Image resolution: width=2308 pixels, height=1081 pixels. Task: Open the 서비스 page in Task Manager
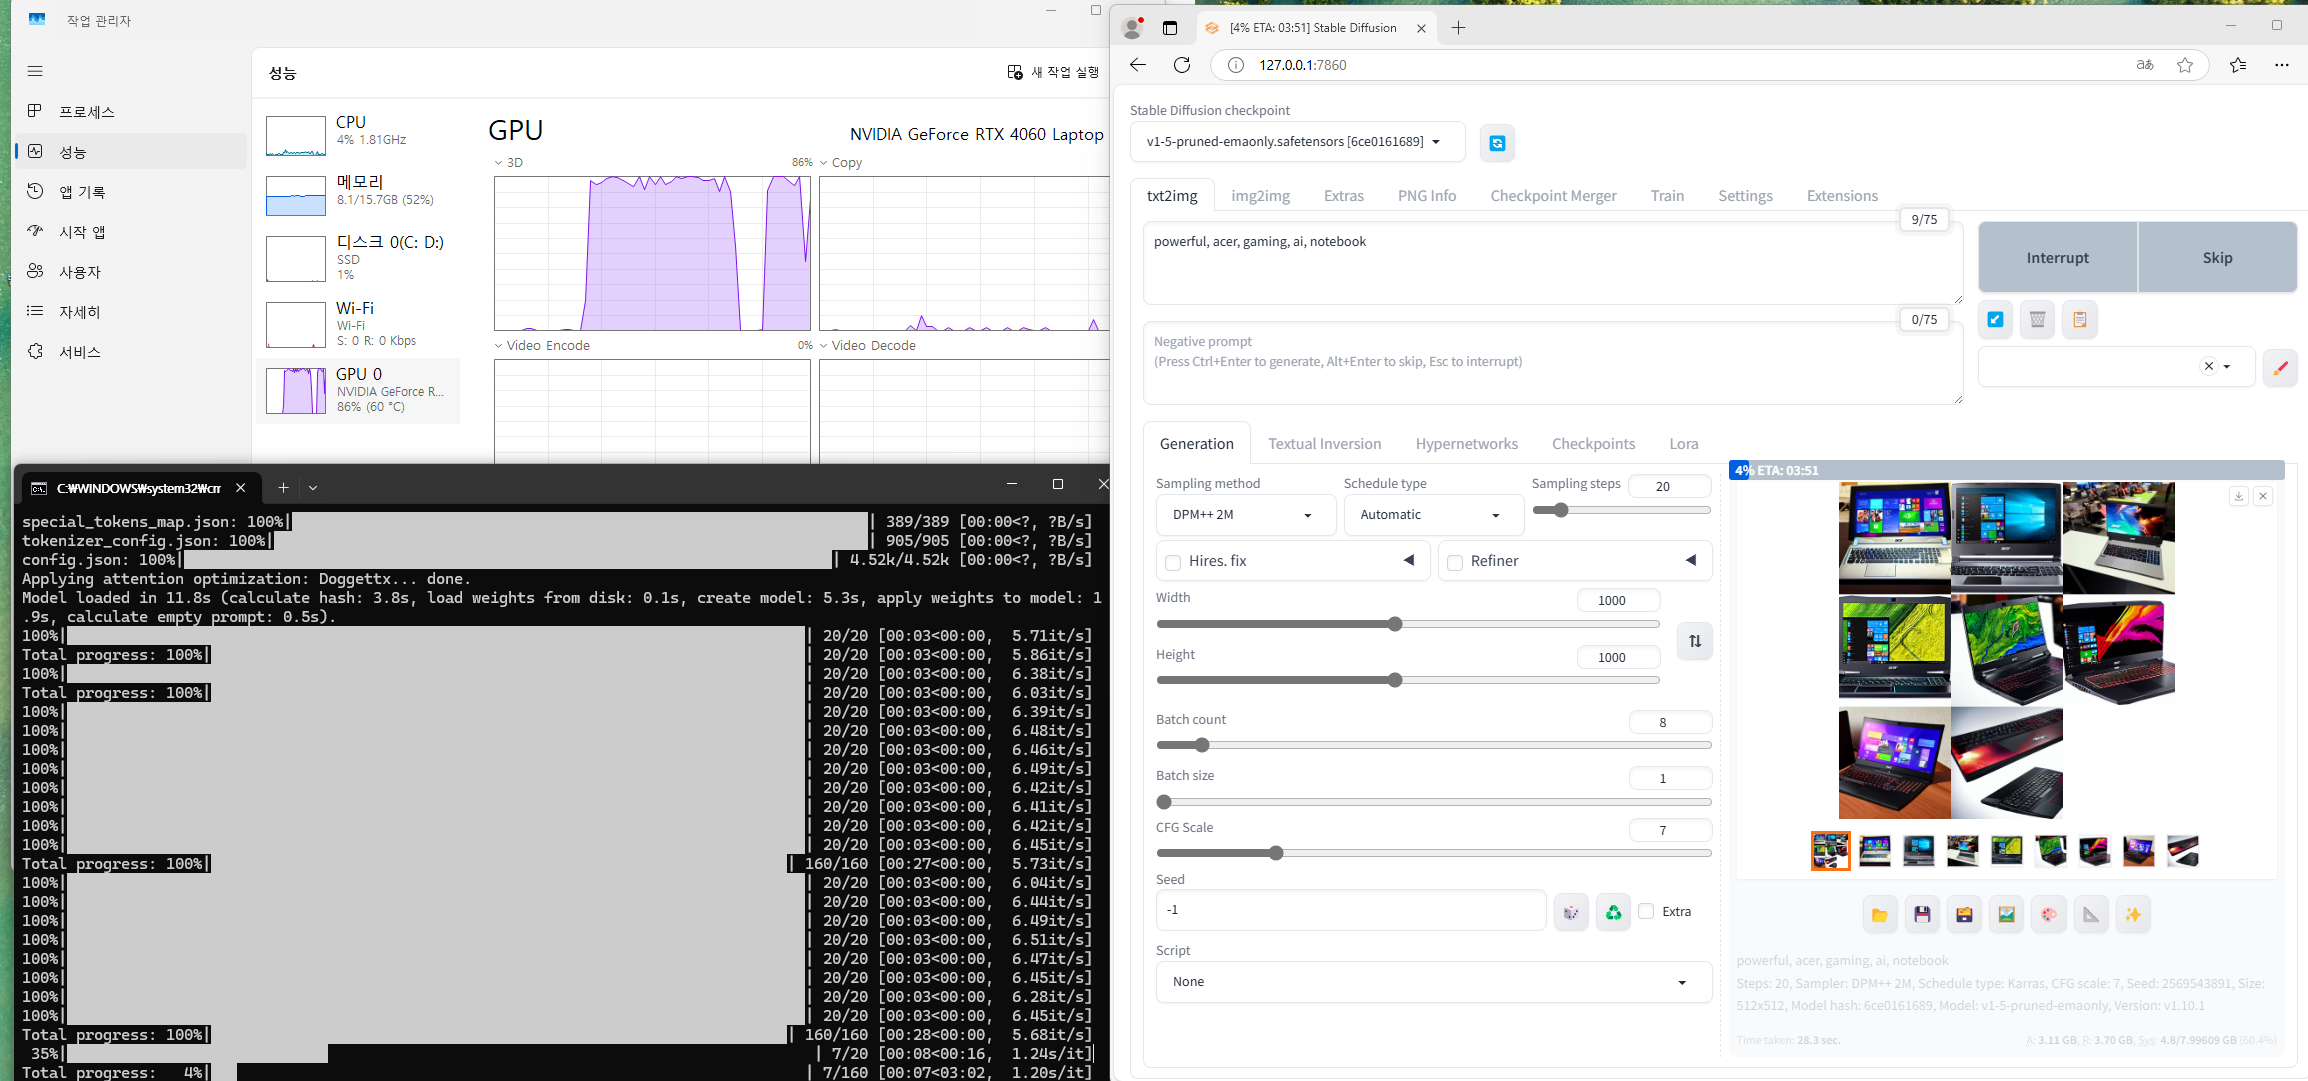tap(132, 351)
